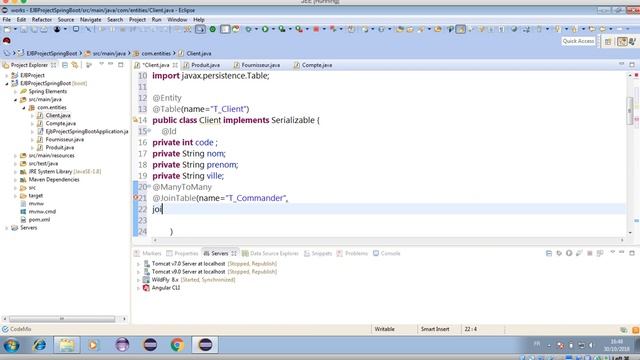This screenshot has height=360, width=640.
Task: Toggle the highlighted Mark Occurrences button
Action: click(460, 29)
